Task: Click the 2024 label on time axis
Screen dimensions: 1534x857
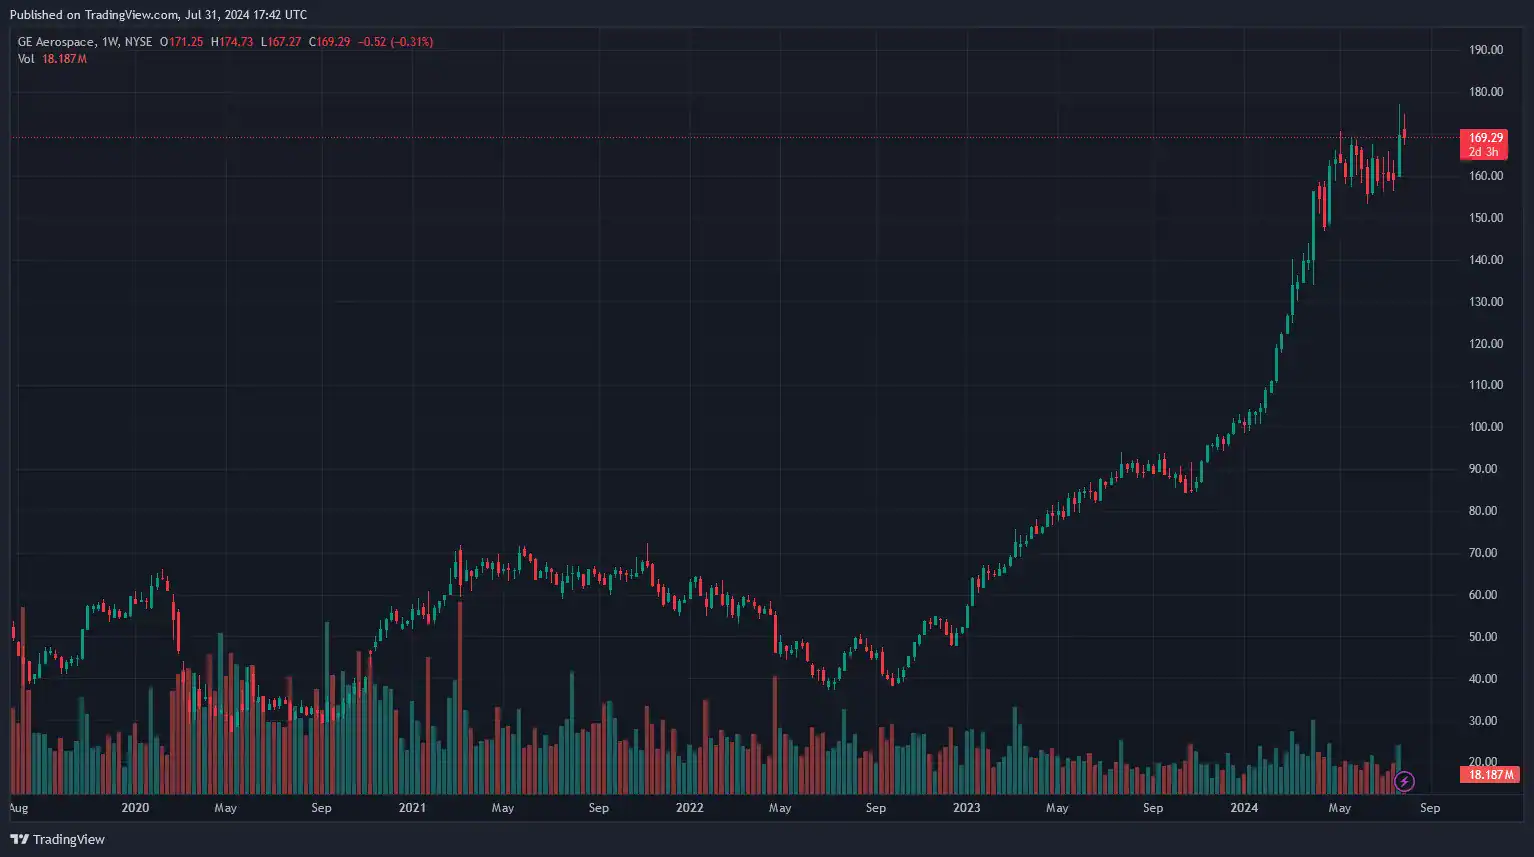Action: 1244,808
